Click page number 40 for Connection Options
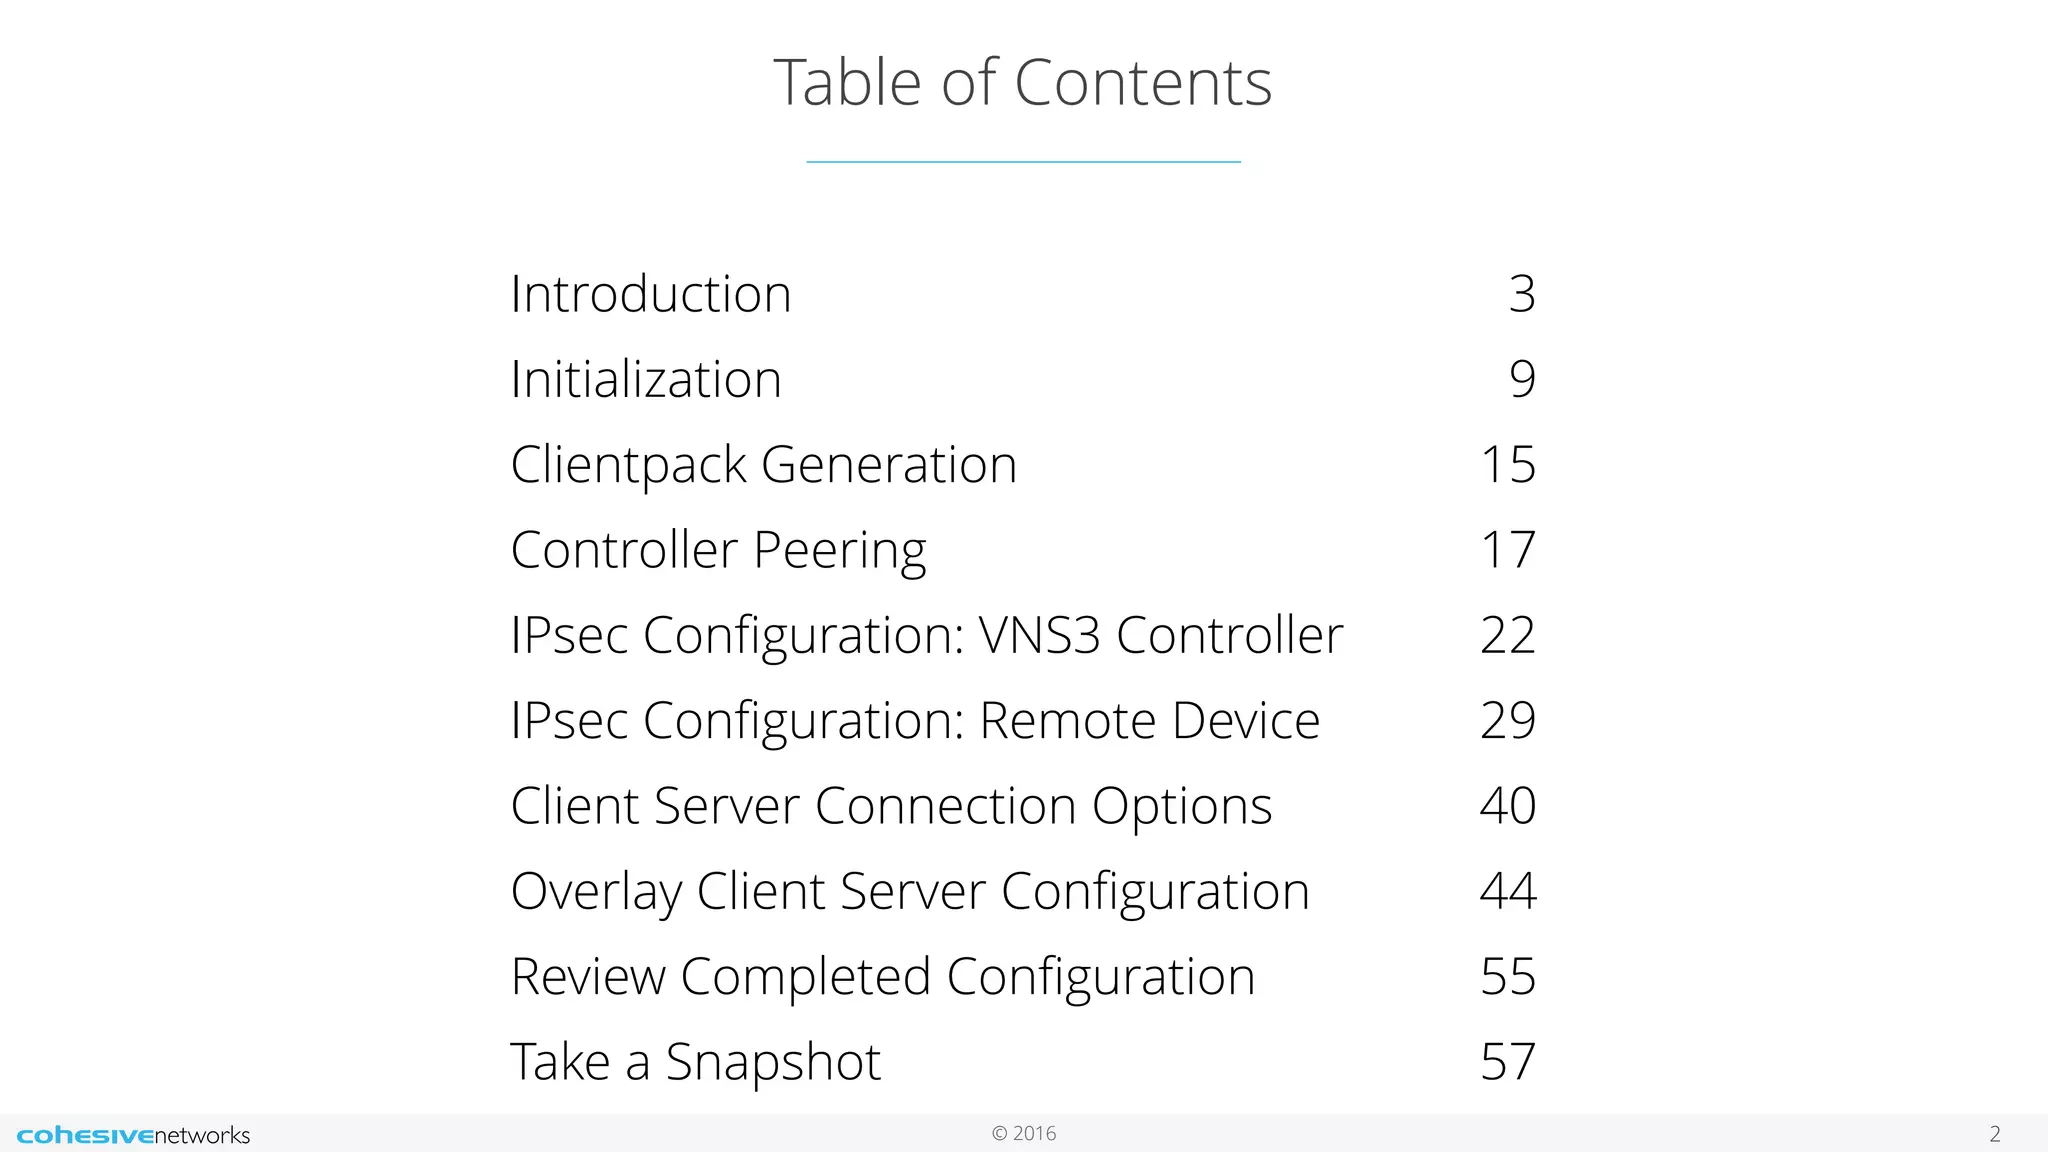 click(1508, 805)
